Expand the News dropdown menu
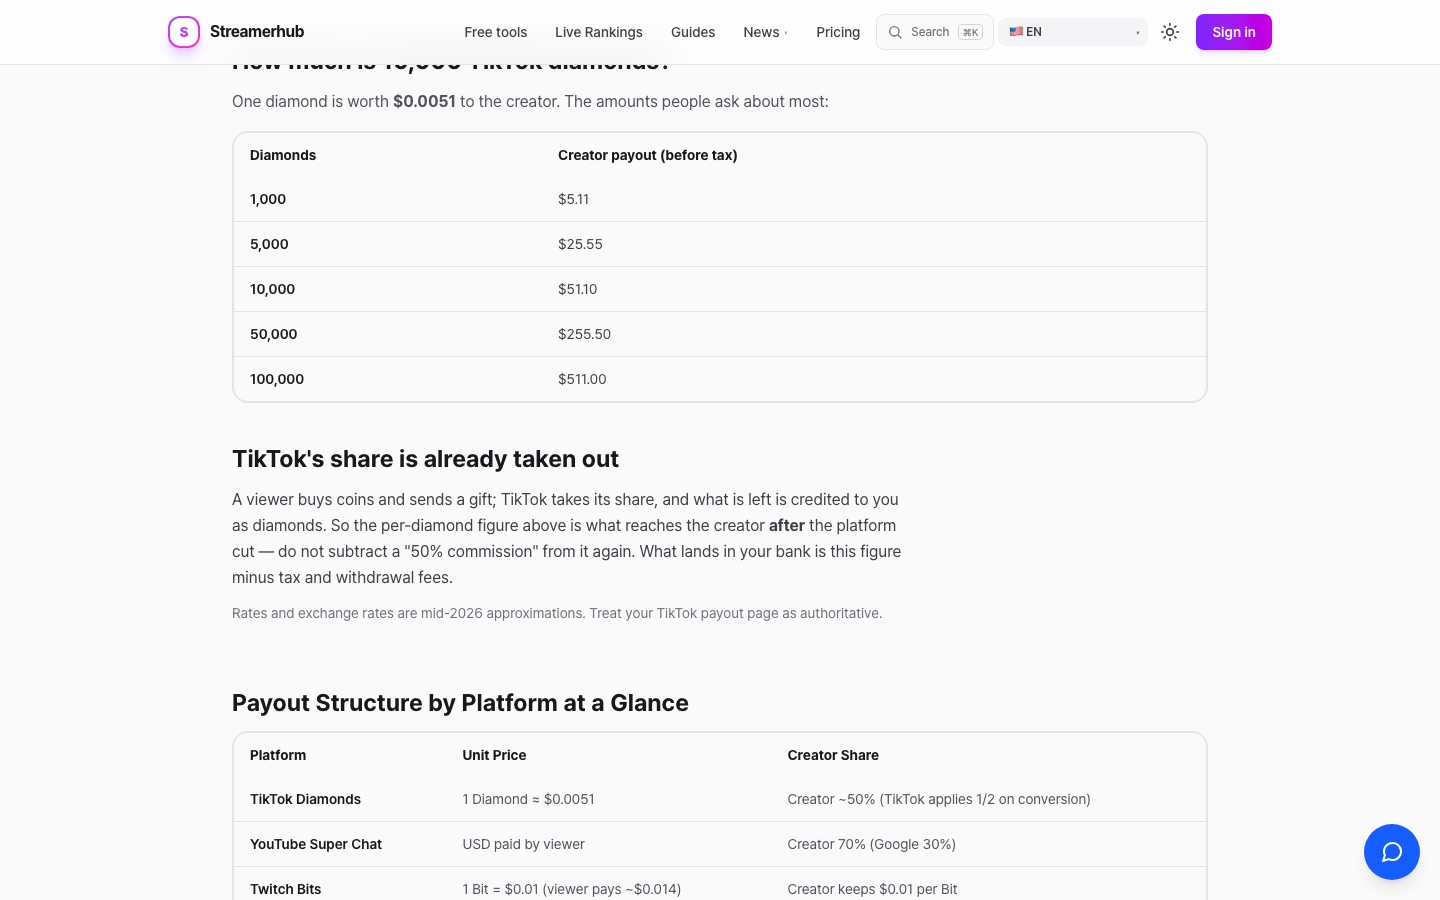The image size is (1440, 900). tap(766, 32)
